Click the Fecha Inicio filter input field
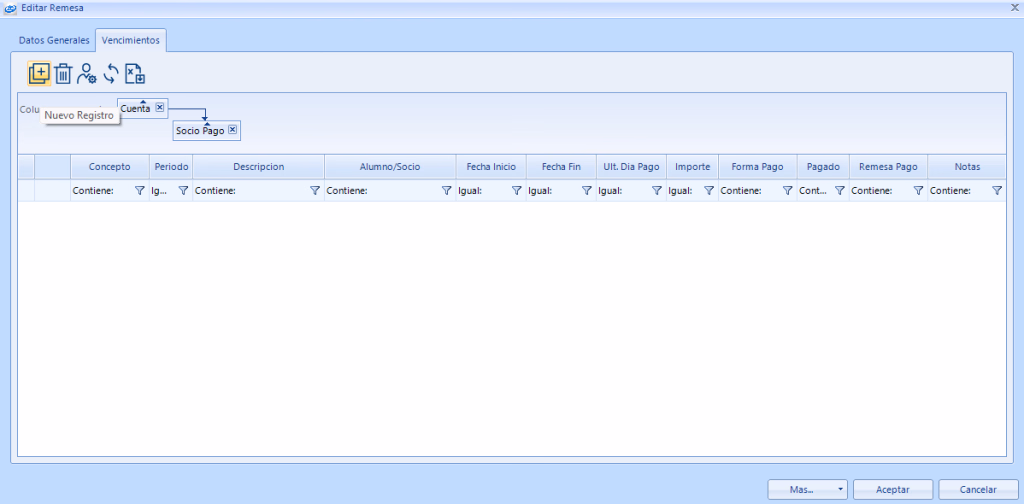 482,190
